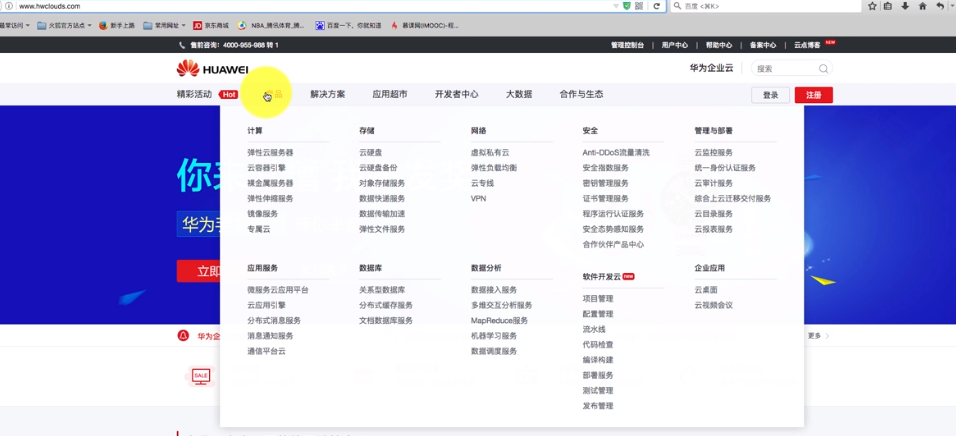Open 云点博客 link
Screen dimensions: 956x436
click(x=807, y=45)
